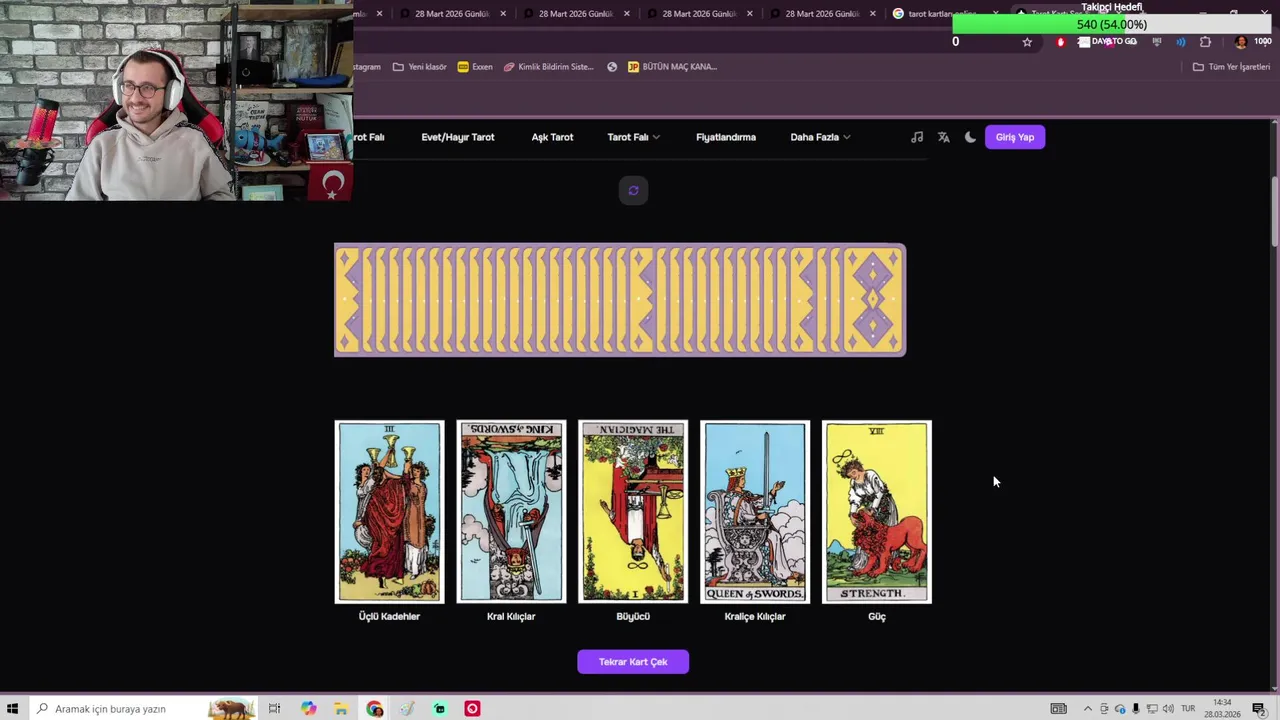1280x720 pixels.
Task: Open Task View on the taskbar
Action: [274, 709]
